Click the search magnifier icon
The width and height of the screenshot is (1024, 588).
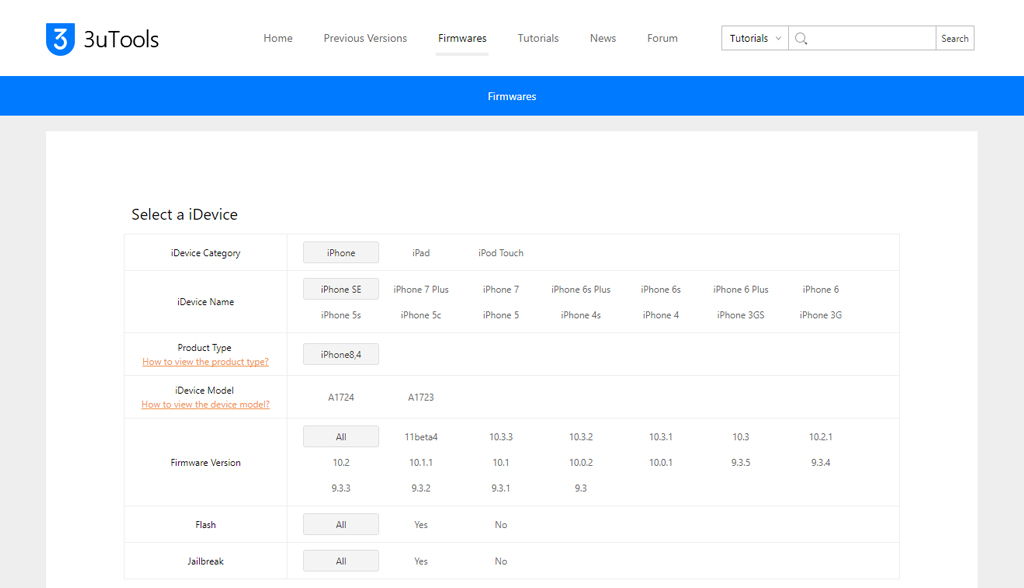click(801, 39)
